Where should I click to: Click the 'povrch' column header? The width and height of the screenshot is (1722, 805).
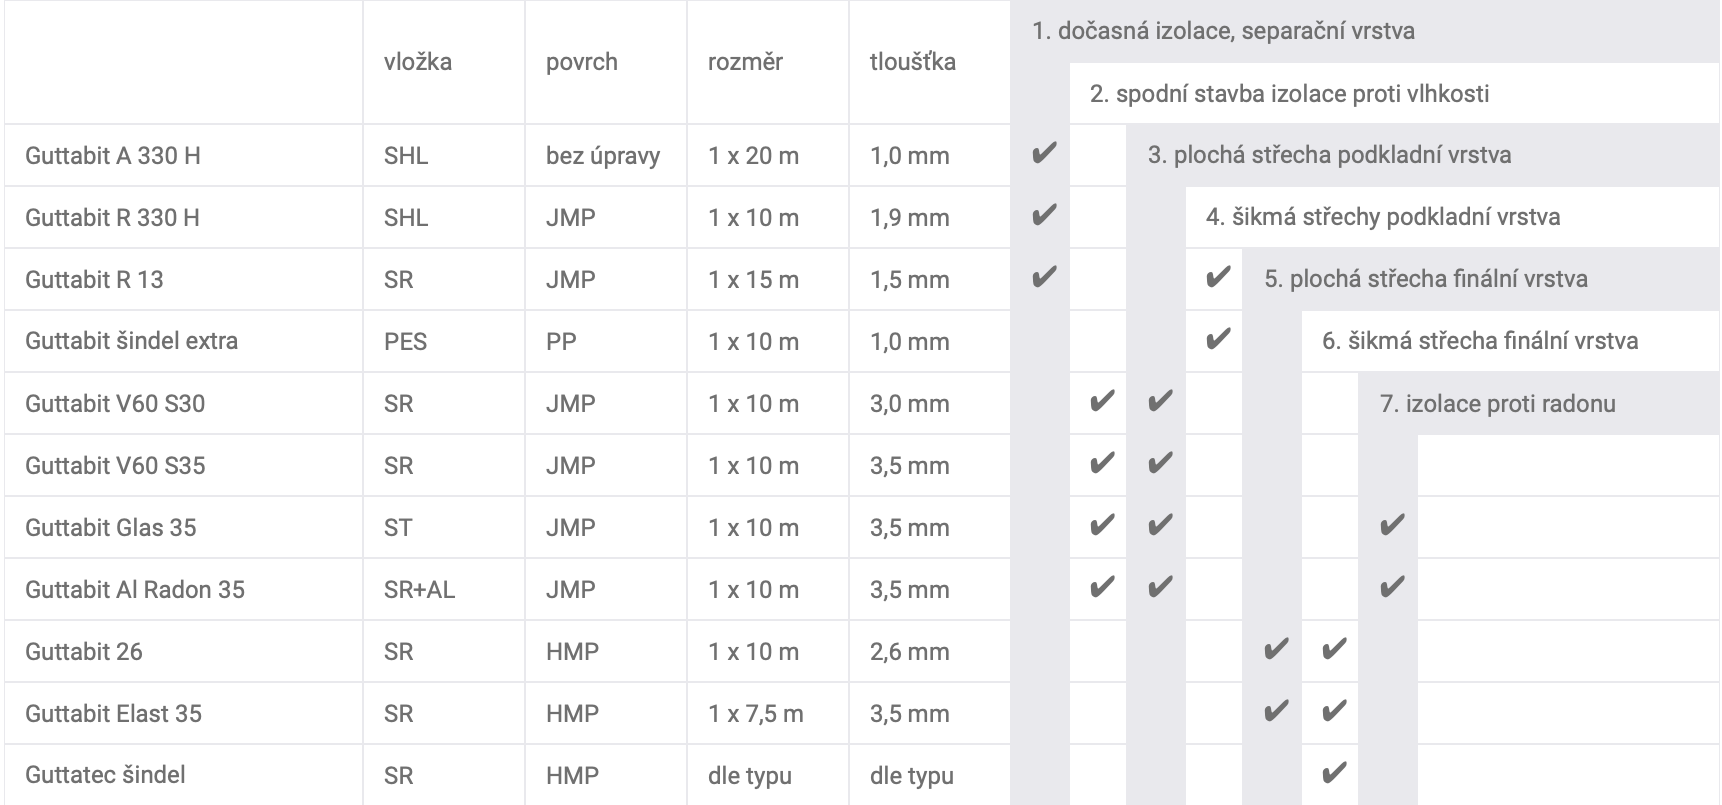click(582, 62)
